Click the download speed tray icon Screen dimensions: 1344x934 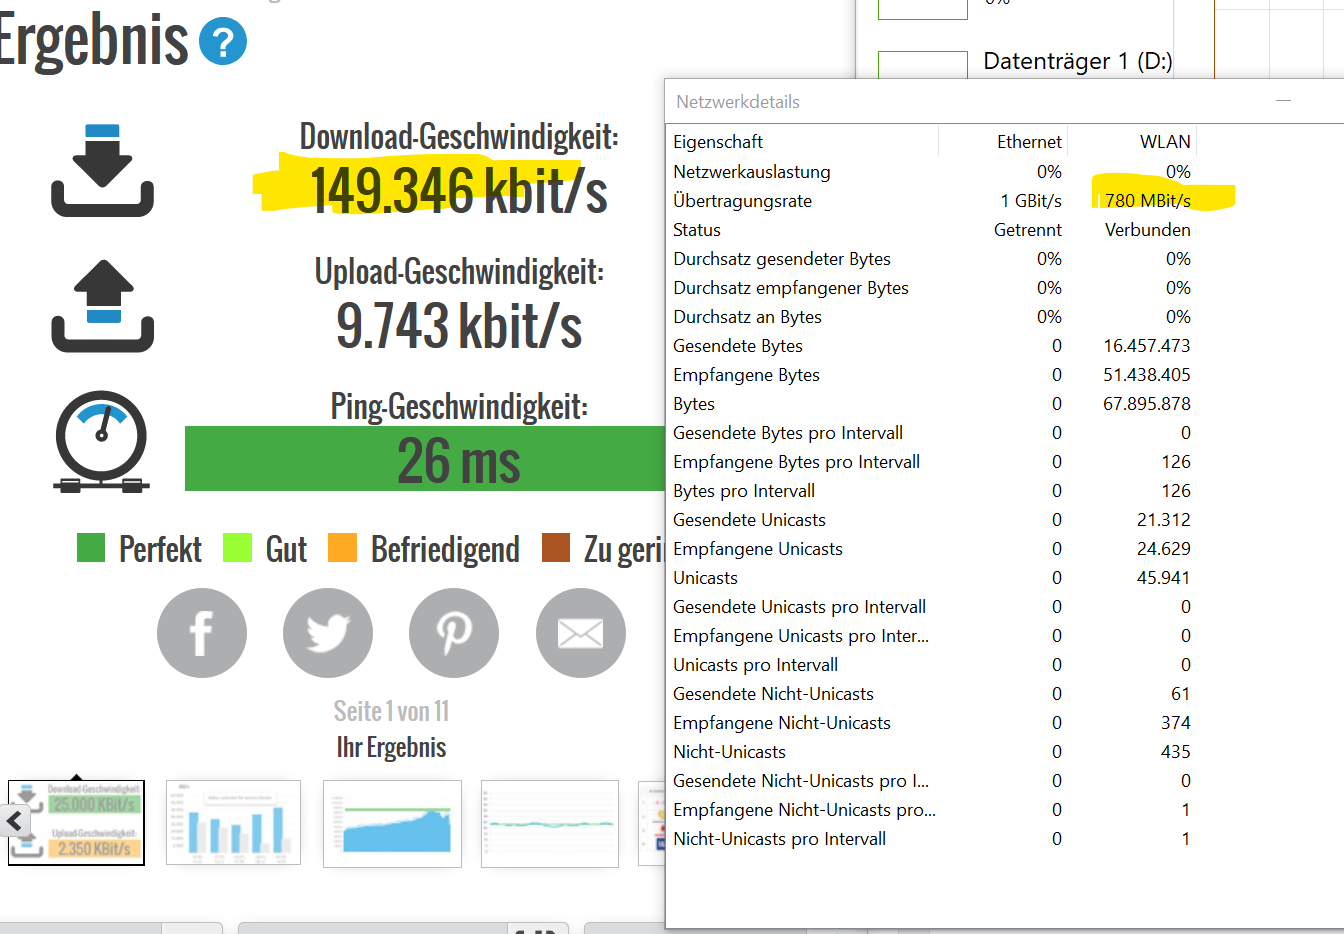tap(101, 168)
